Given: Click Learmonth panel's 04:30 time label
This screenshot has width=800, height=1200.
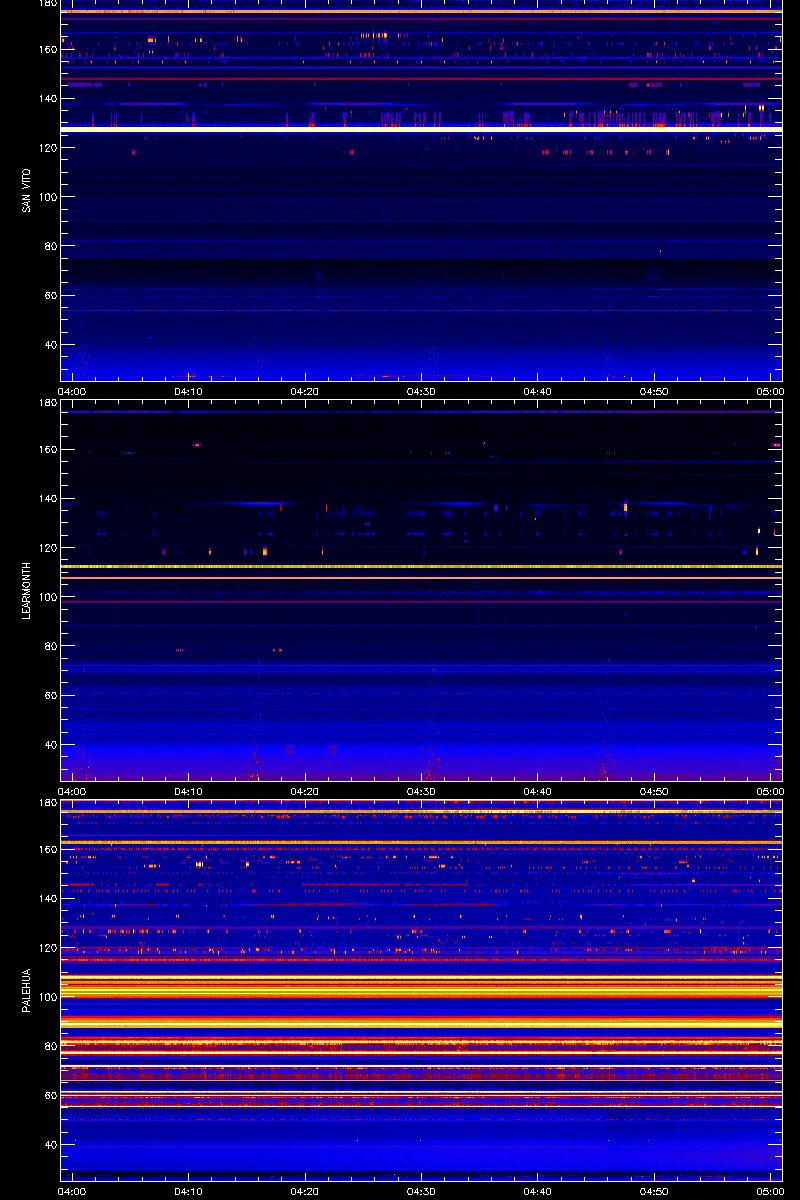Looking at the screenshot, I should [421, 791].
